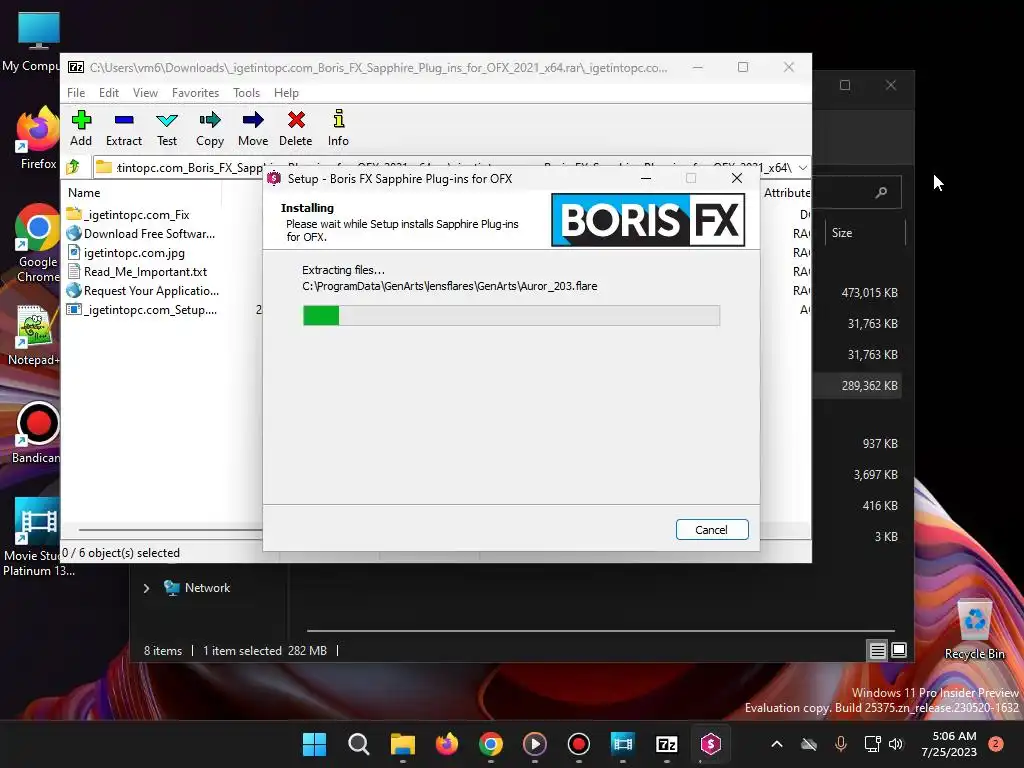Click the search icon in Explorer window
The width and height of the screenshot is (1024, 768).
881,192
